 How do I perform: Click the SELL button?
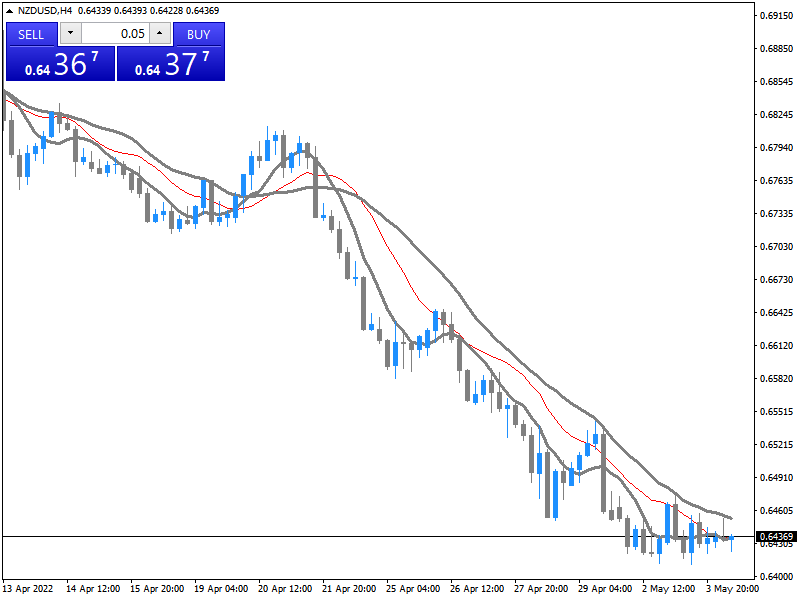[x=31, y=34]
